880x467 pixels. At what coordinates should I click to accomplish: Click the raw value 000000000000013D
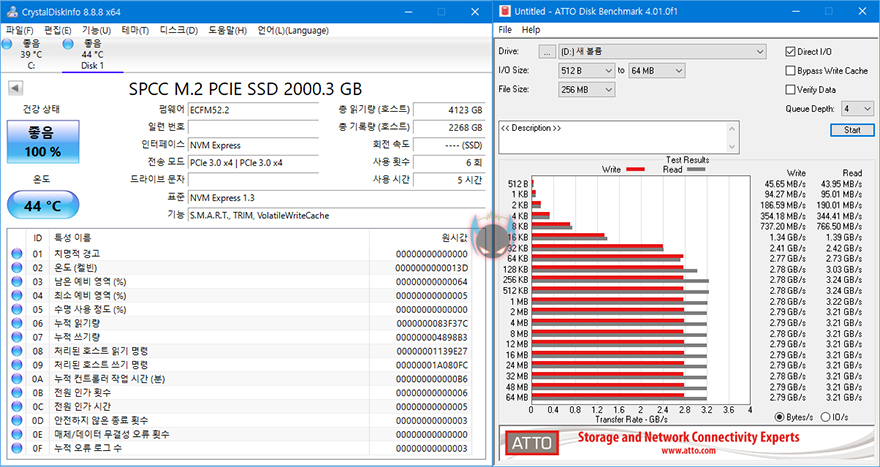tap(432, 268)
